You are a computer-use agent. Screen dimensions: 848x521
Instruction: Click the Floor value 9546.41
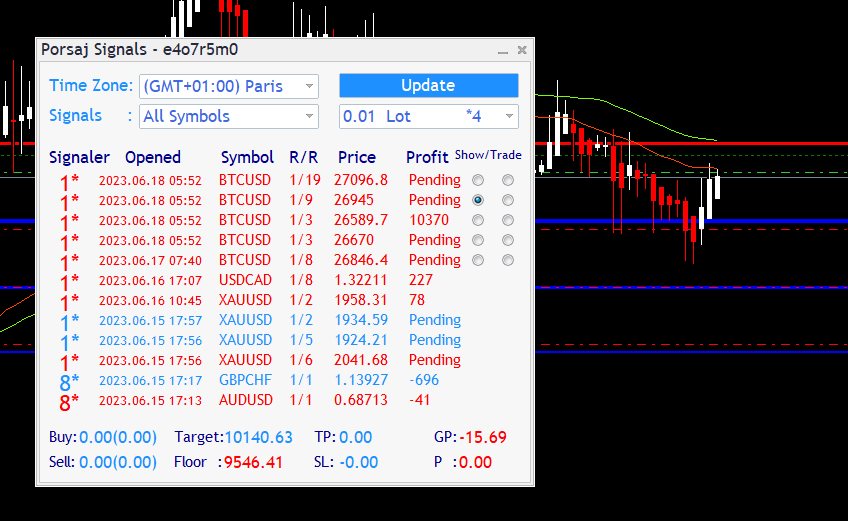coord(253,463)
